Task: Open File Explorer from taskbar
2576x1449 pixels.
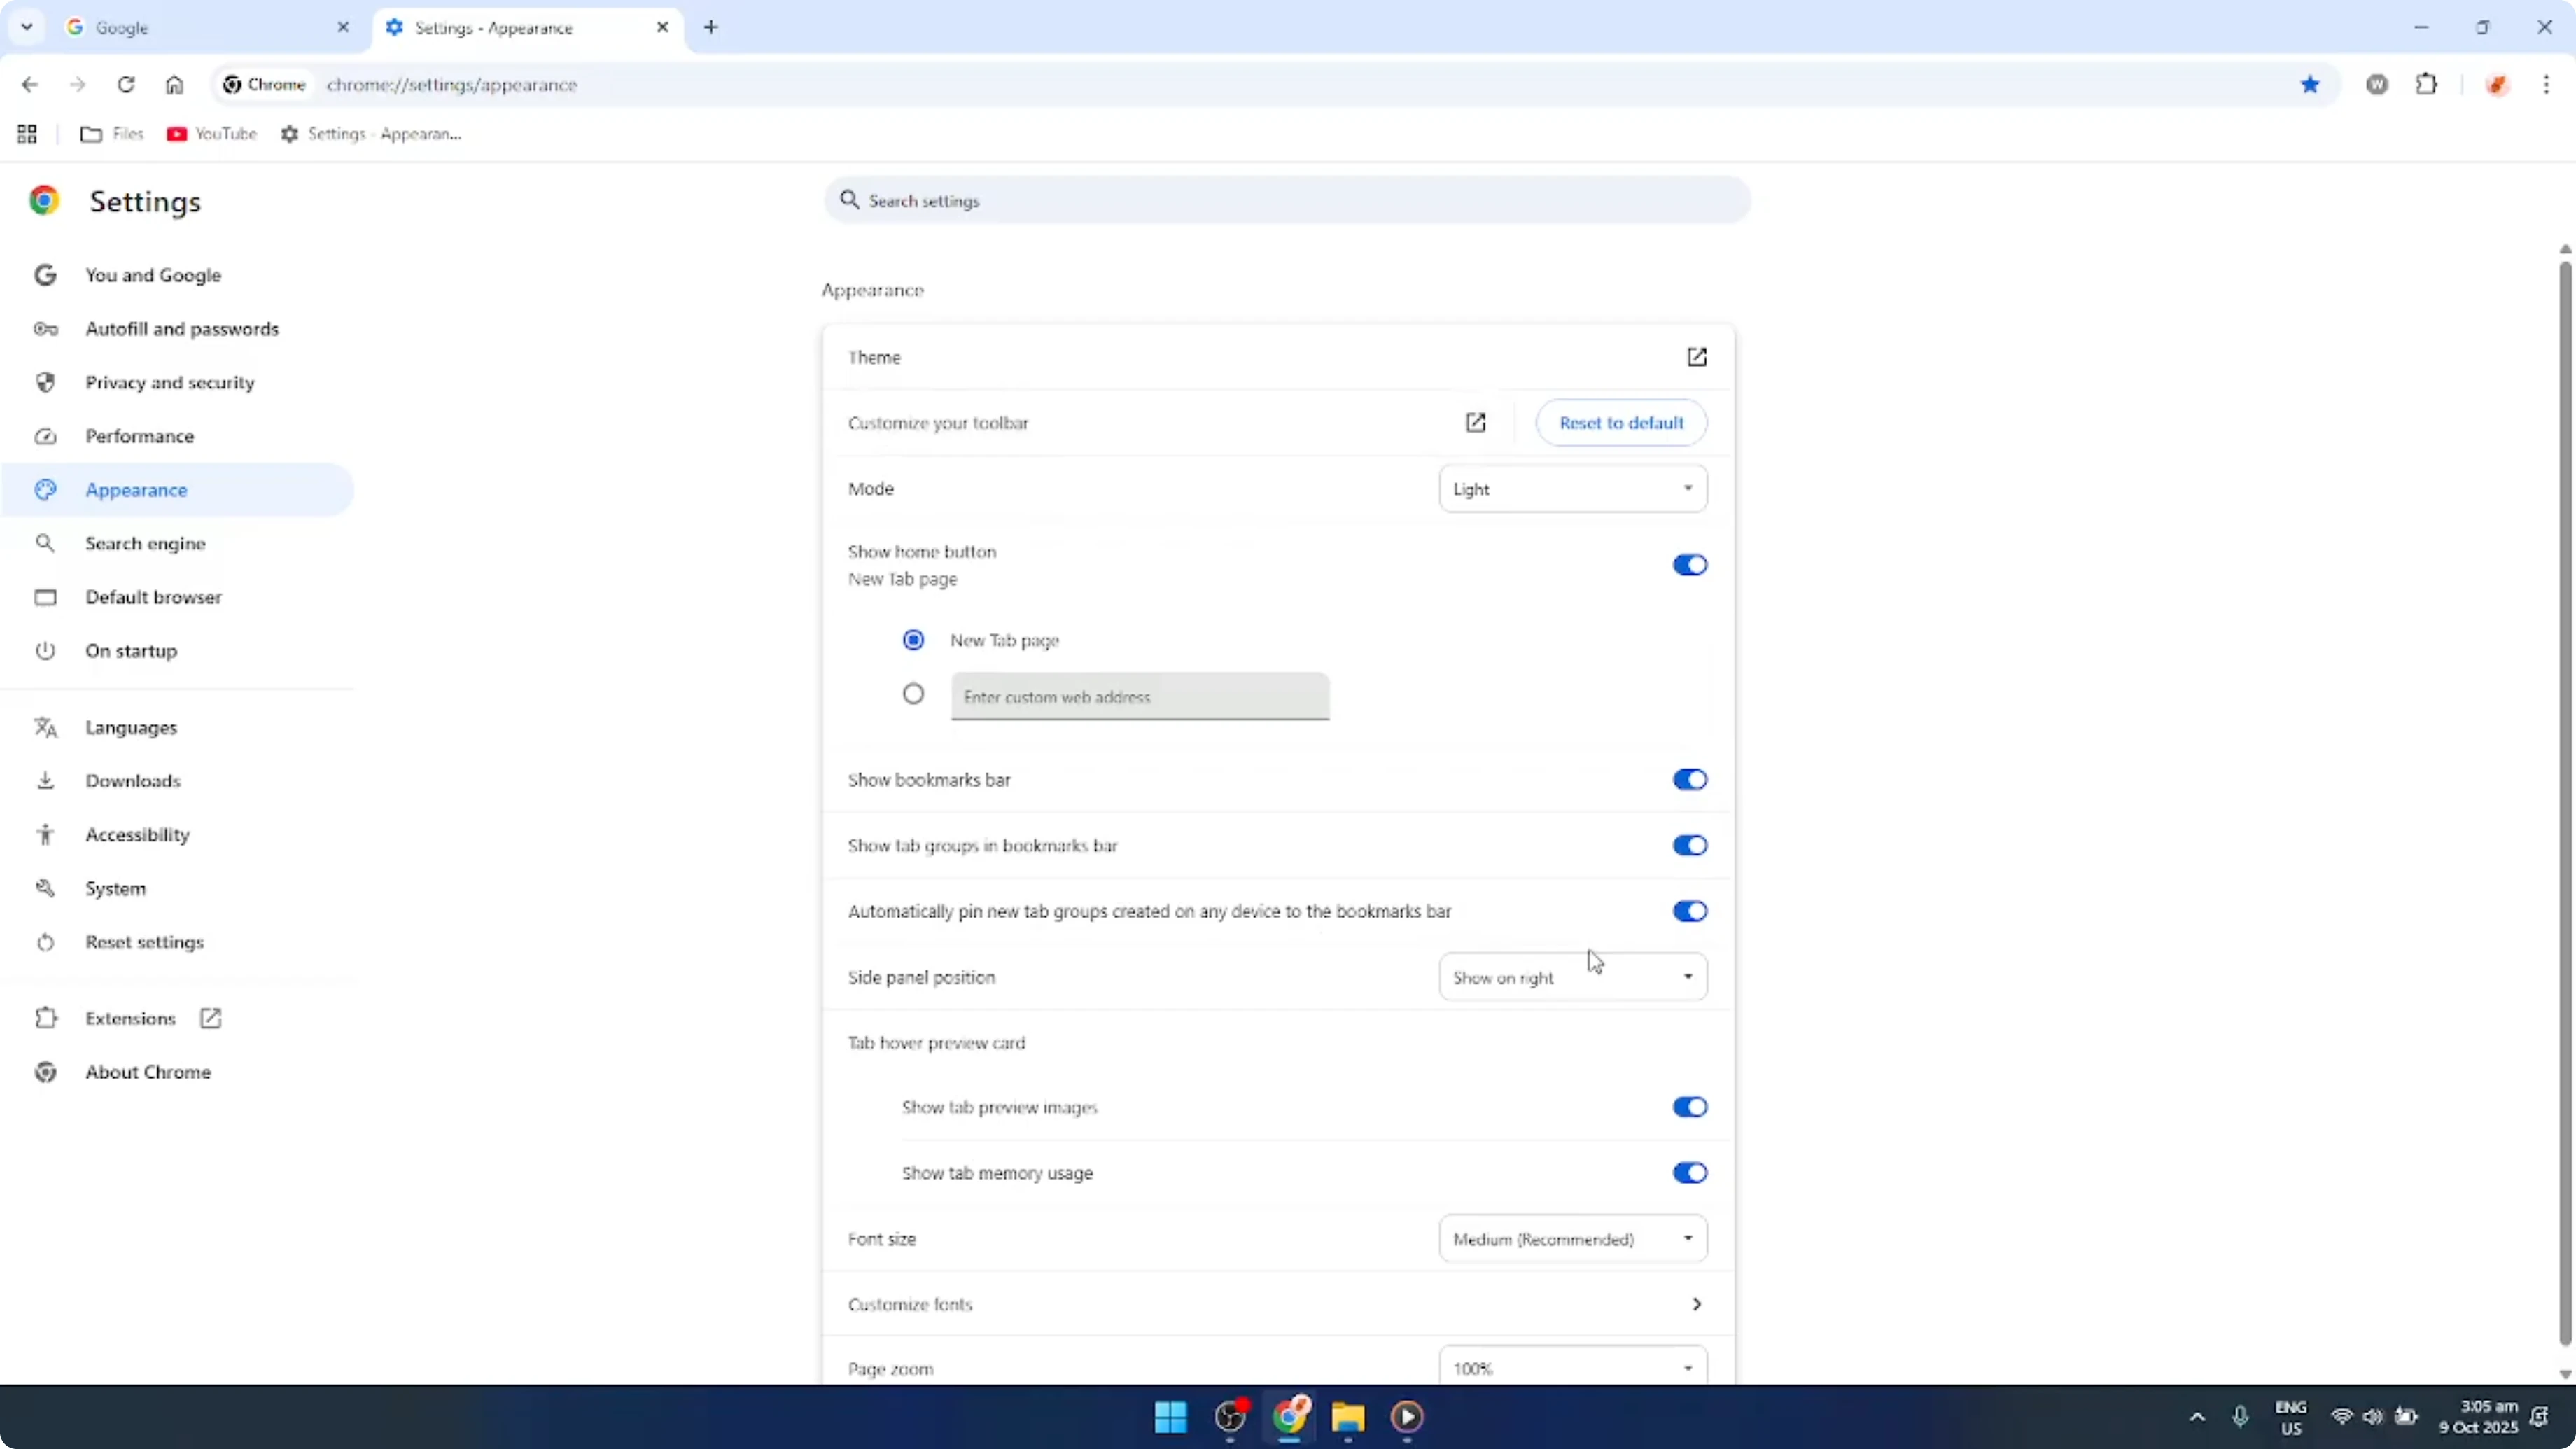Action: coord(1348,1417)
